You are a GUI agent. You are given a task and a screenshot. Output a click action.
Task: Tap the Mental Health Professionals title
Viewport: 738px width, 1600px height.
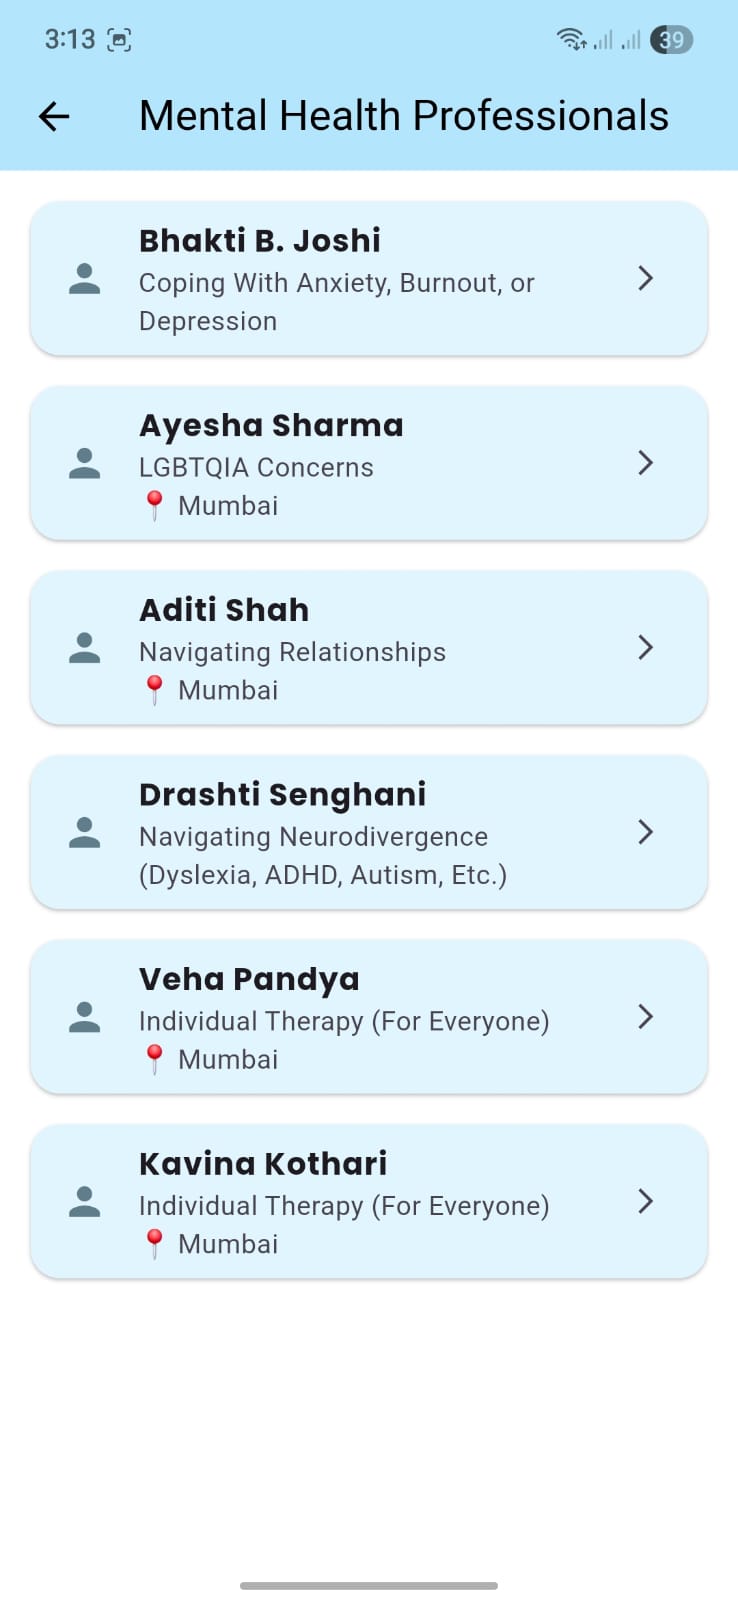404,116
